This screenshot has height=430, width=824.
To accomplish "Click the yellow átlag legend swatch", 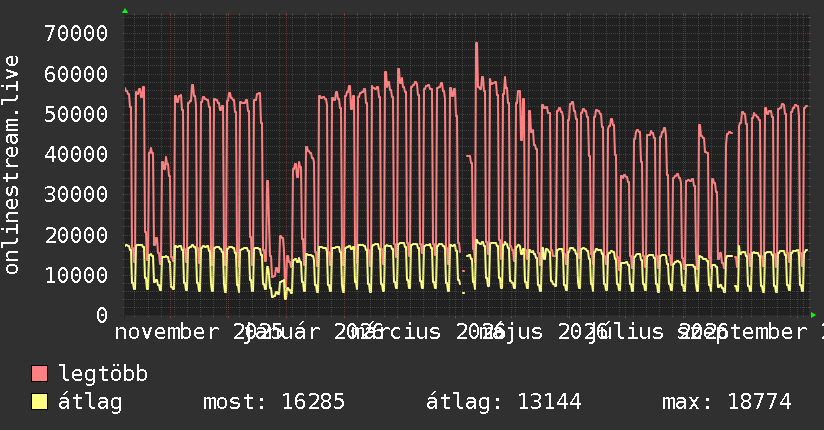I will 39,402.
